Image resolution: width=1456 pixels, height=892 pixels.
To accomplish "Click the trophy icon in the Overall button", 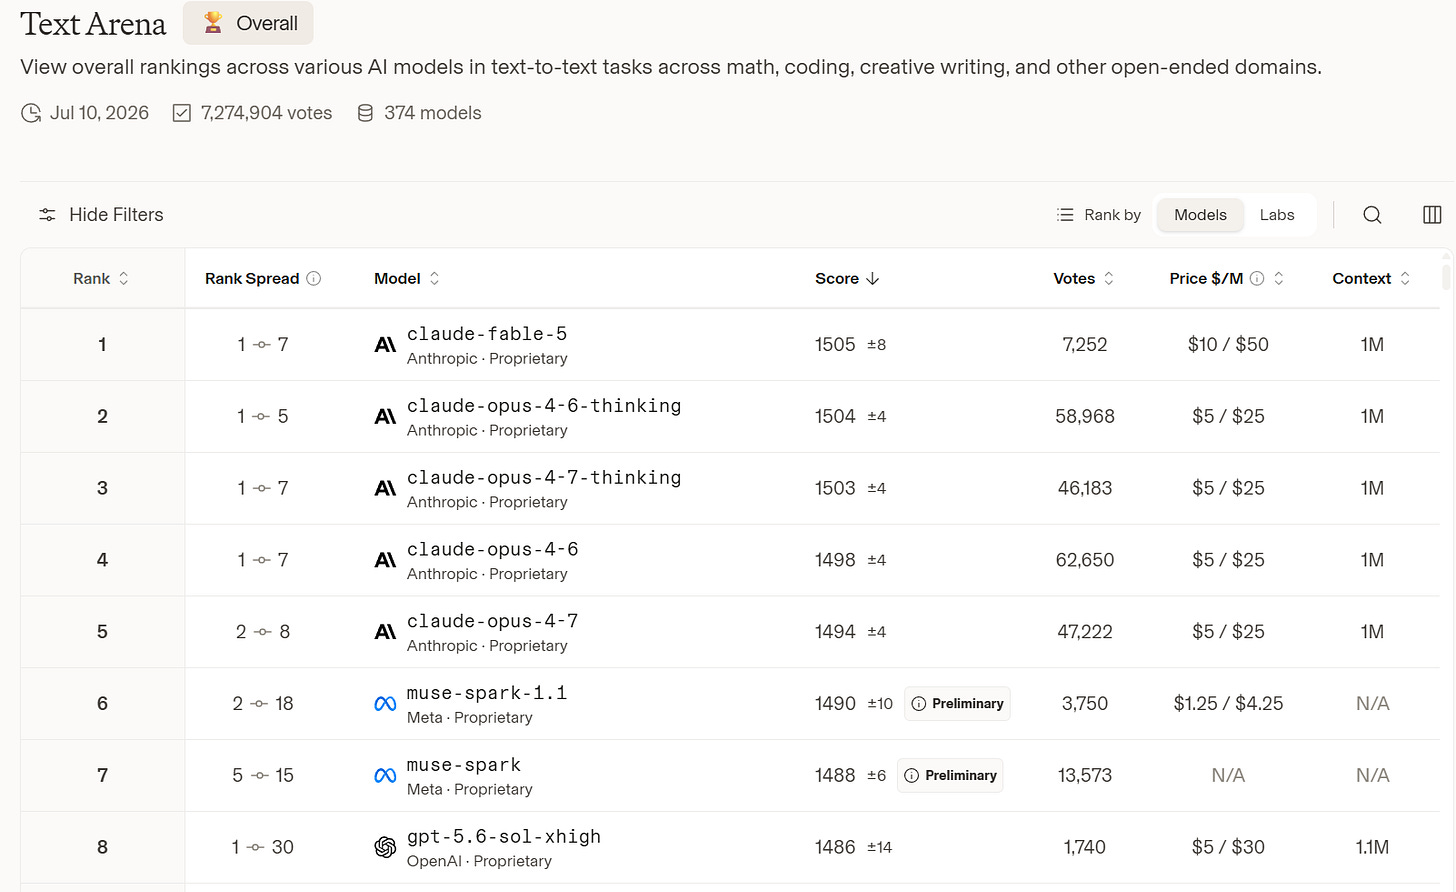I will (213, 23).
